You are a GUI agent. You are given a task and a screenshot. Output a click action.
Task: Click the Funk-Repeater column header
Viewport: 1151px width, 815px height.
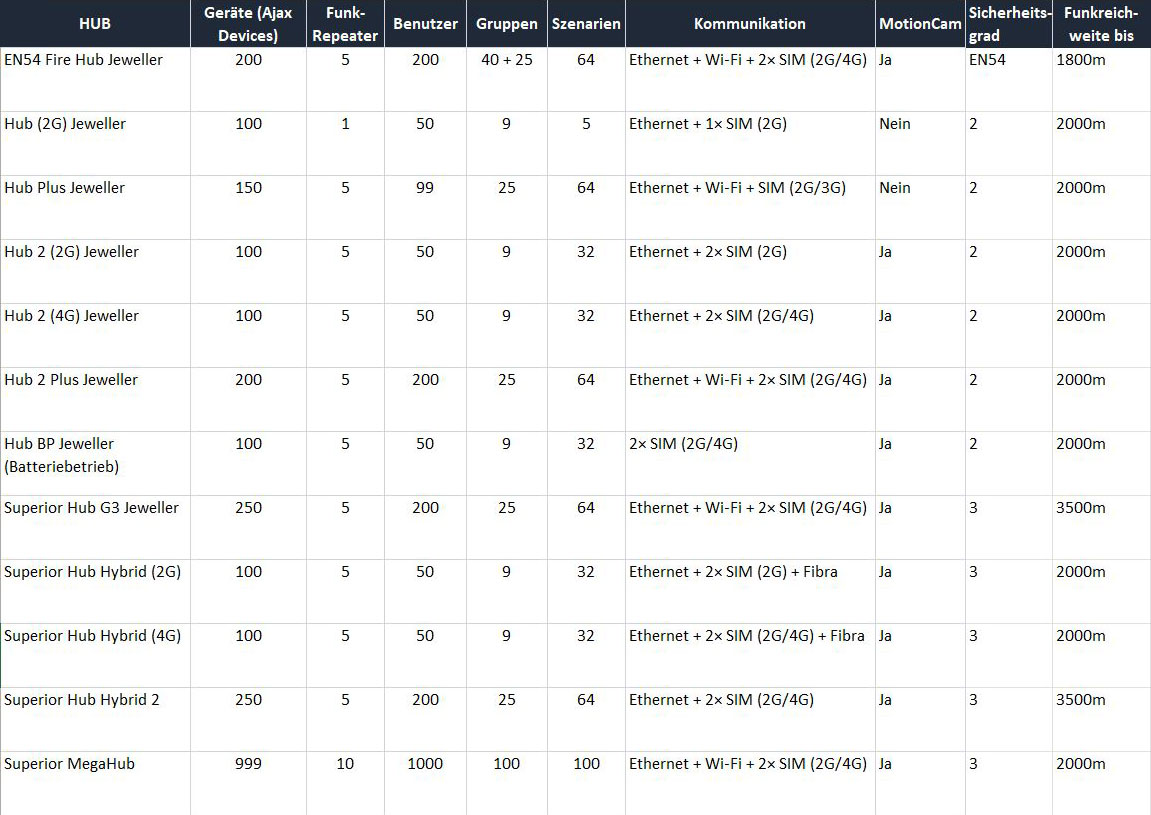pyautogui.click(x=344, y=22)
